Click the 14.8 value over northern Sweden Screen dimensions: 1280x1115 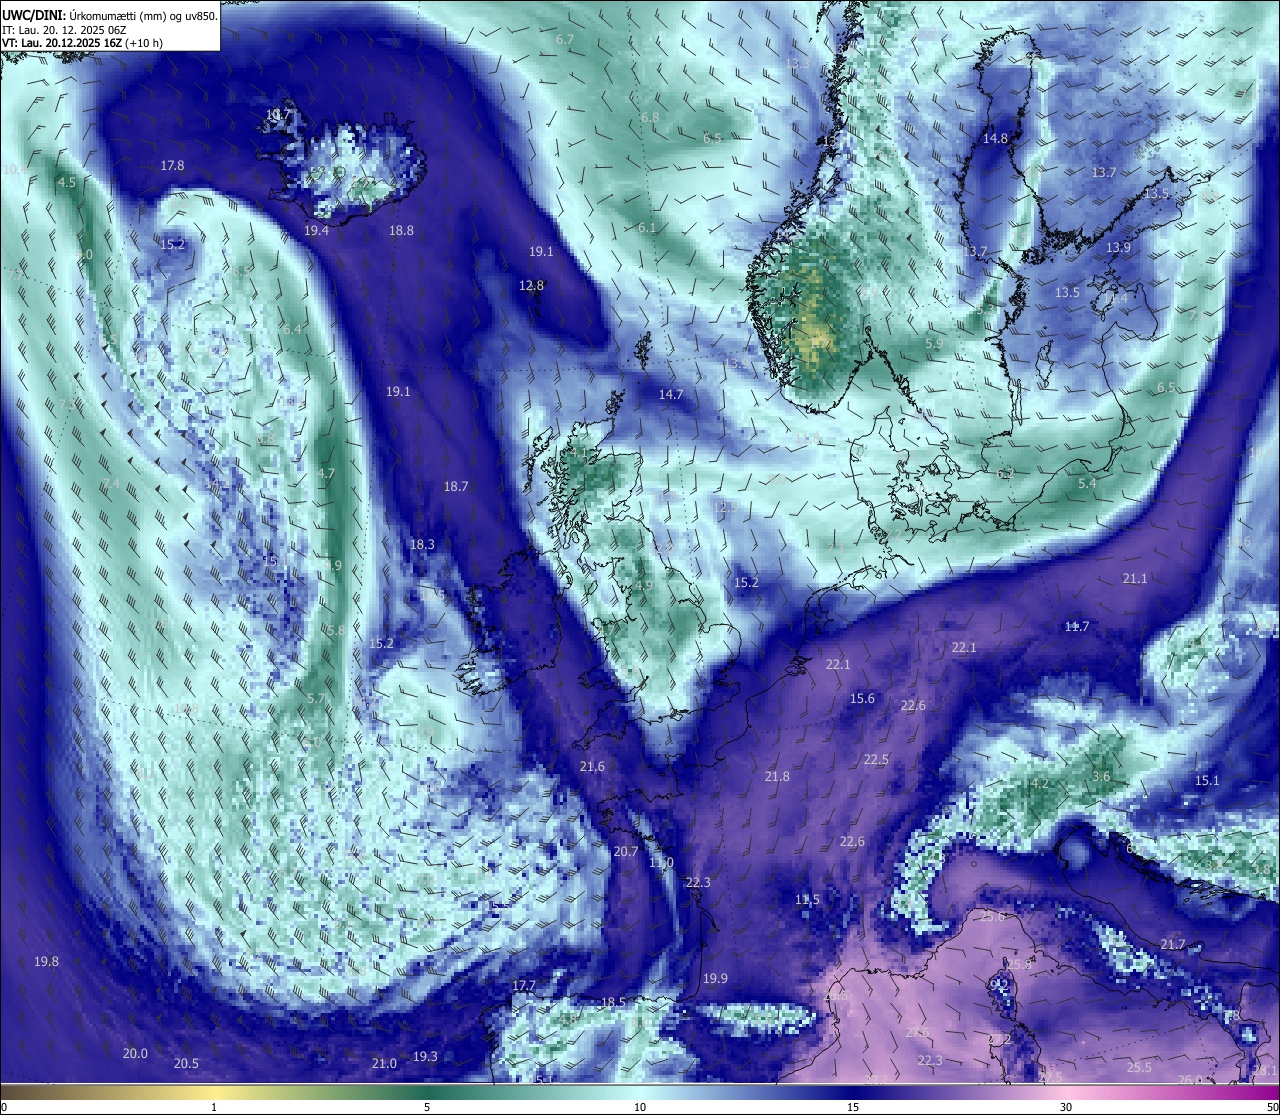tap(995, 139)
